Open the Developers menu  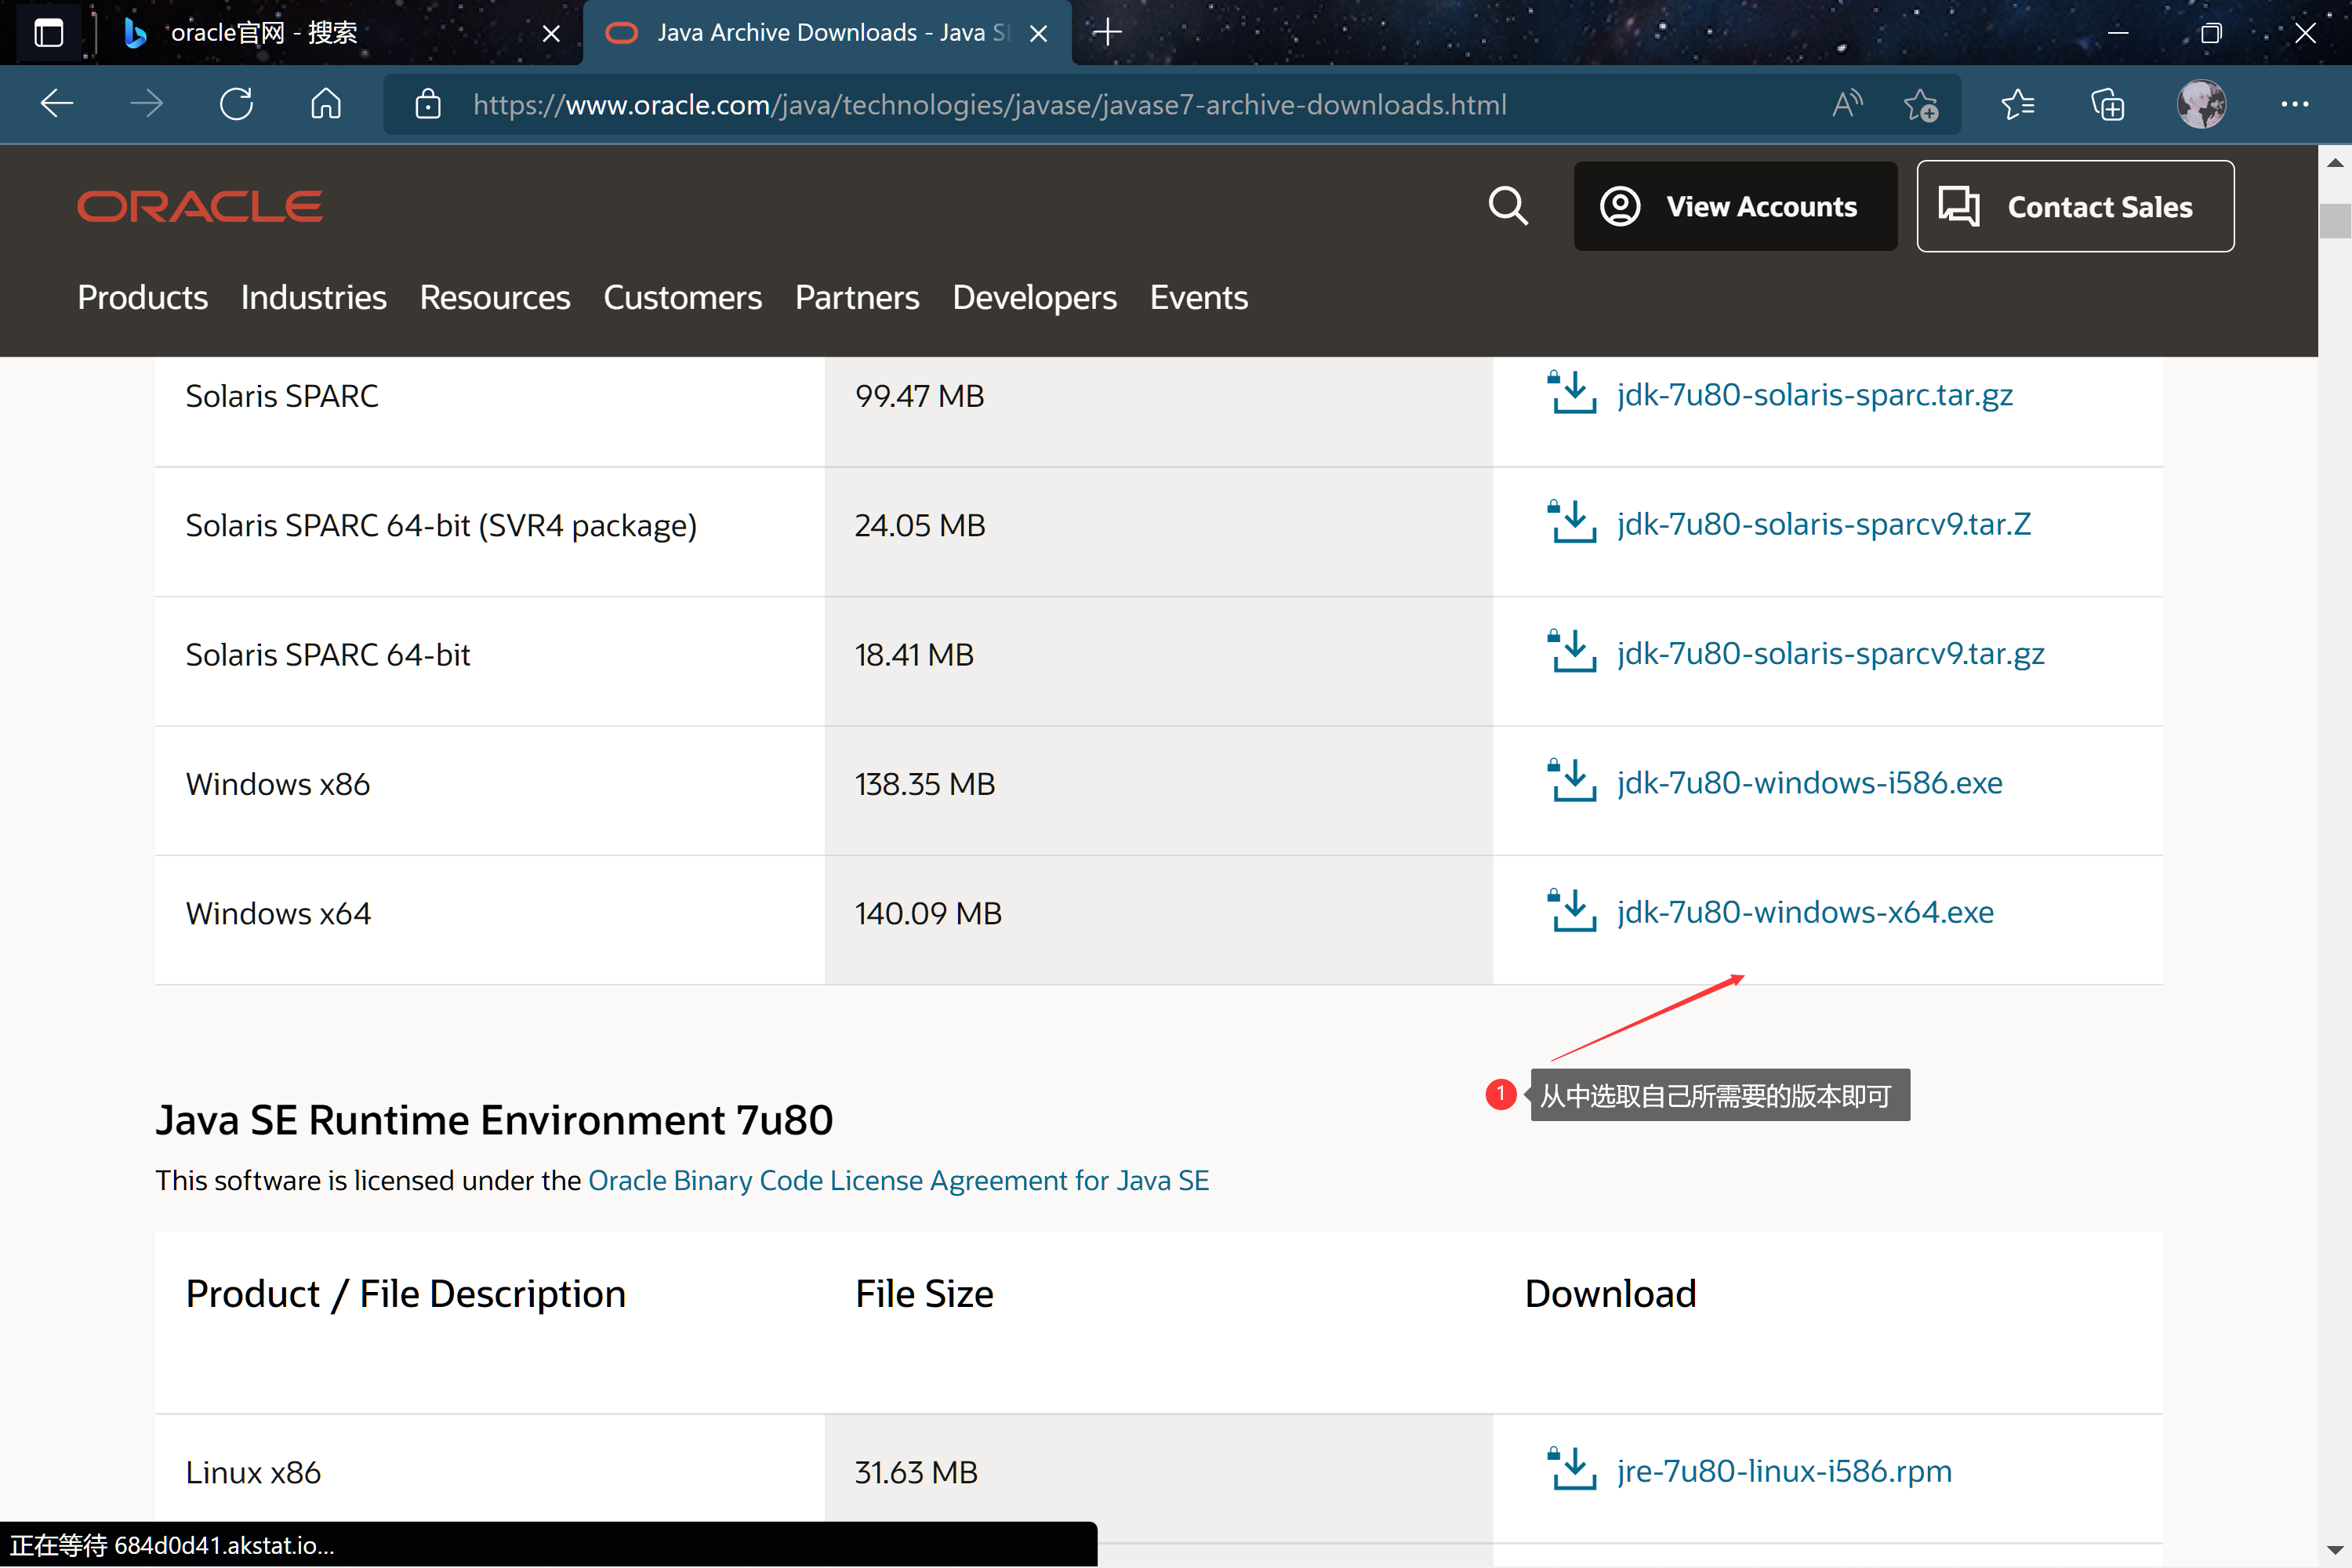pyautogui.click(x=1035, y=298)
